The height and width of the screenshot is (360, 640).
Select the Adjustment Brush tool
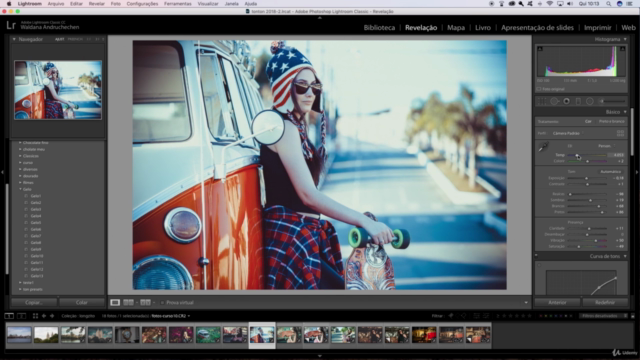[x=612, y=101]
